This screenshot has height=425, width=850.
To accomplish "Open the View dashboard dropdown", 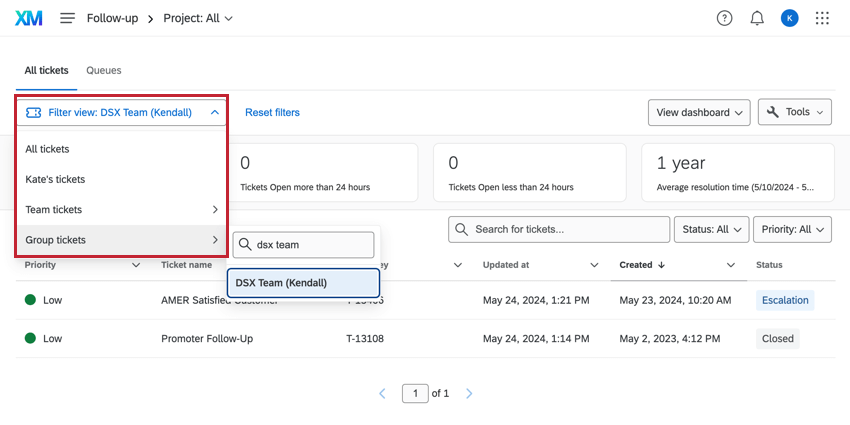I will (699, 113).
